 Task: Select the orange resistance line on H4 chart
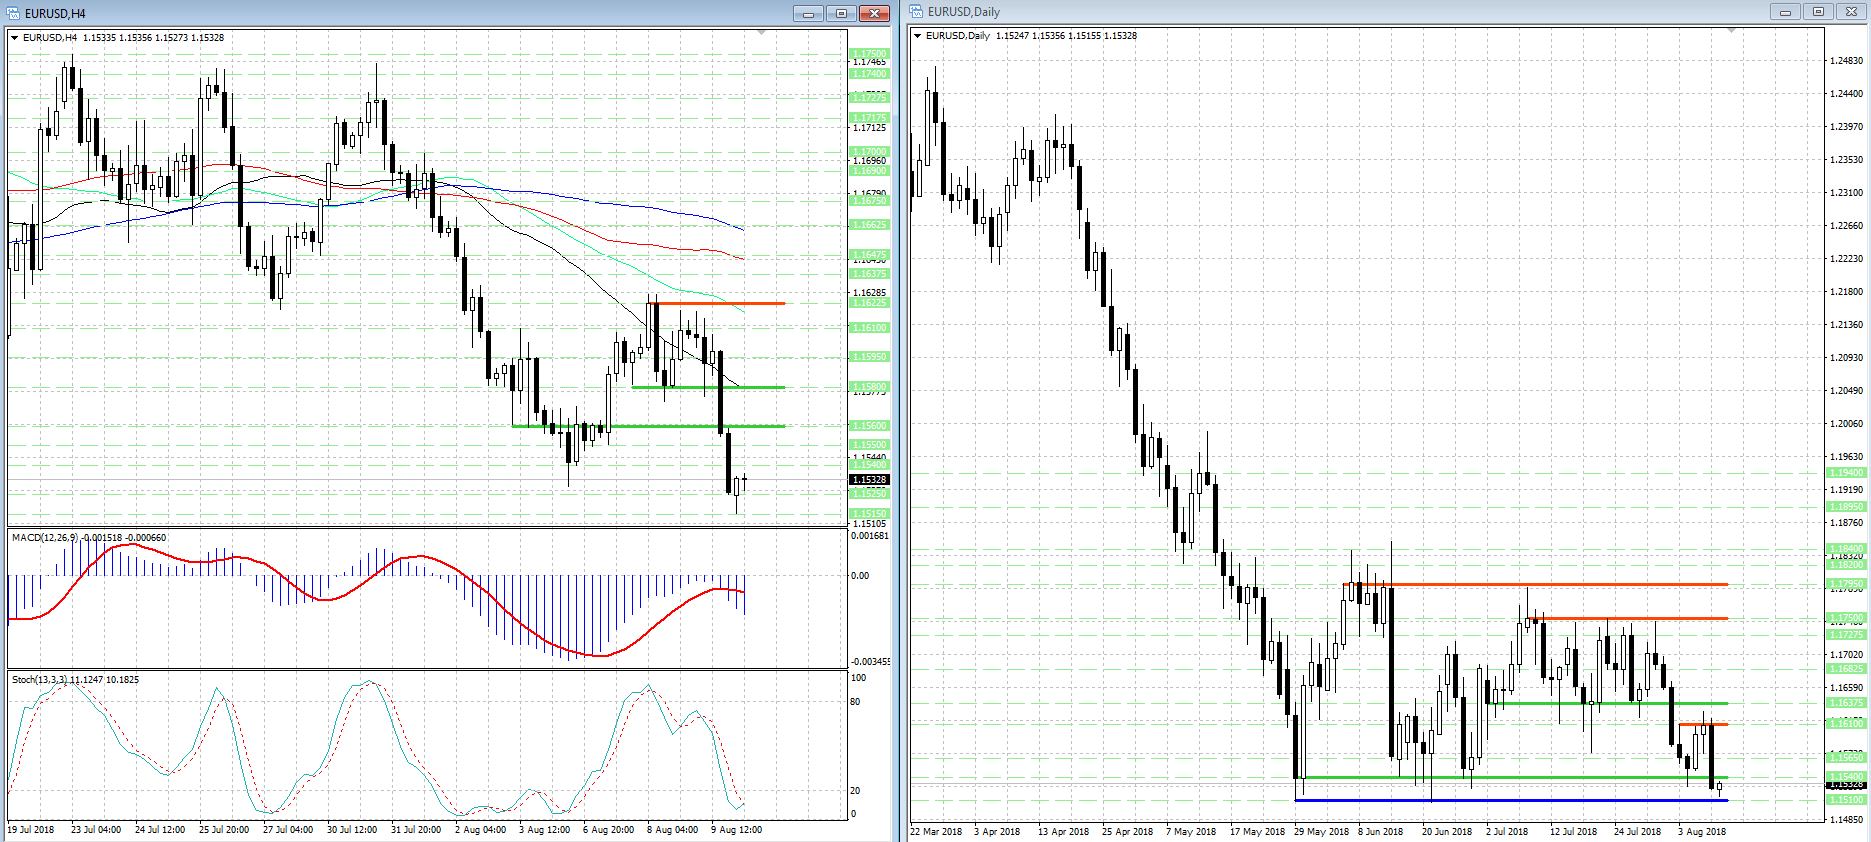click(720, 303)
